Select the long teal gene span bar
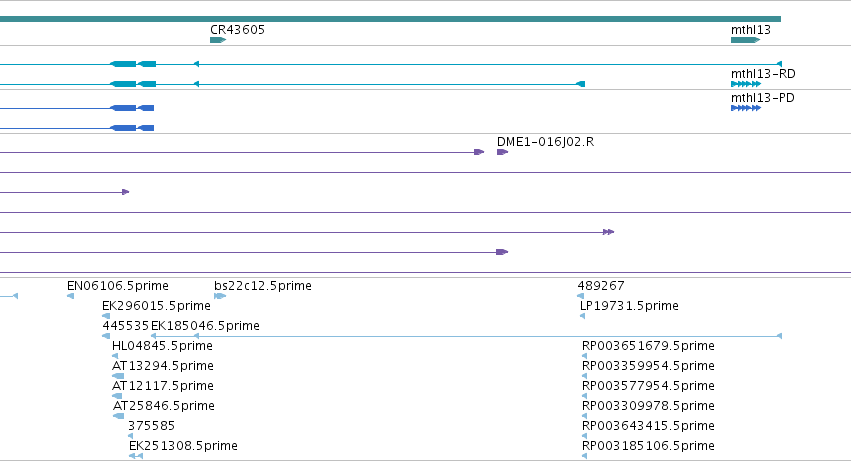This screenshot has width=851, height=461. coord(390,19)
